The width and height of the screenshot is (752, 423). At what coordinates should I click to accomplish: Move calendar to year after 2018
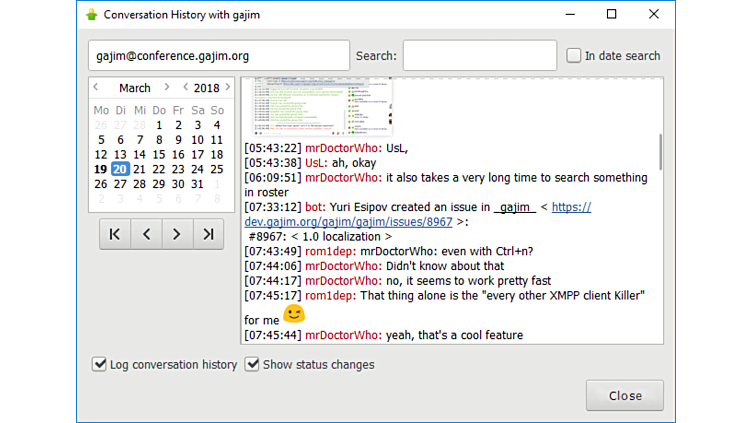[228, 88]
